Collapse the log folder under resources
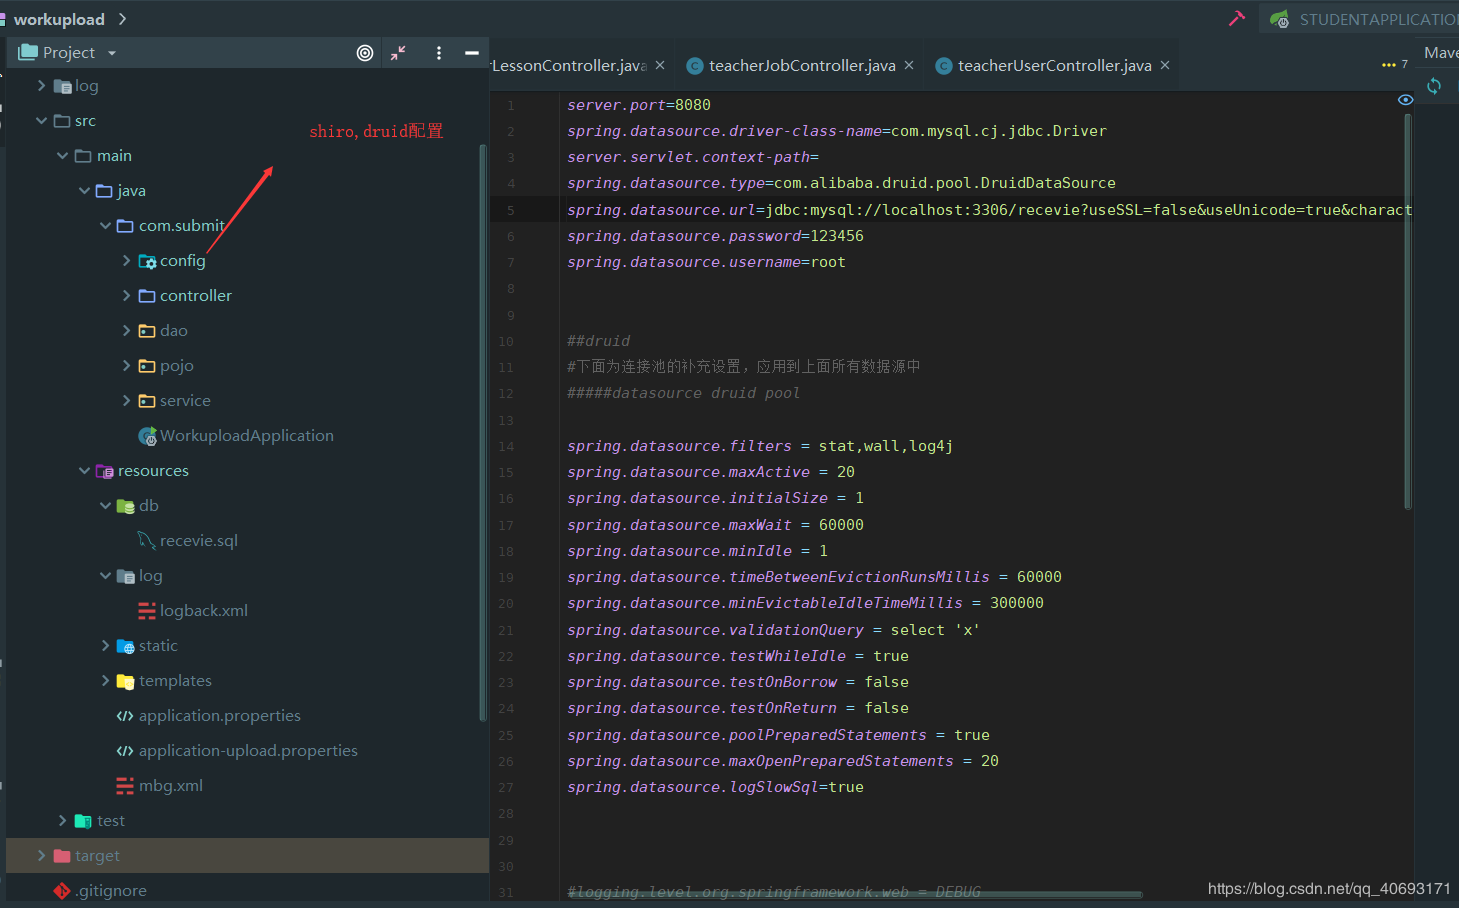1459x908 pixels. point(105,576)
